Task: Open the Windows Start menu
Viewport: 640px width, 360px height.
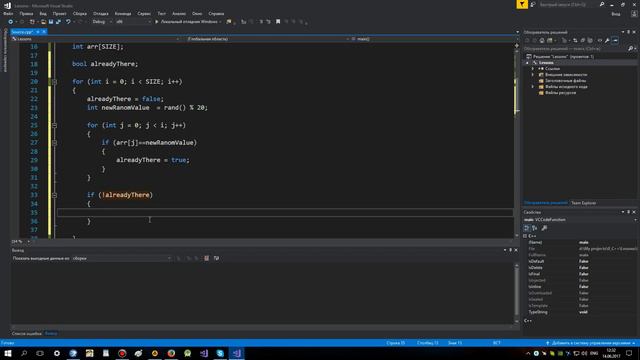Action: (8, 353)
